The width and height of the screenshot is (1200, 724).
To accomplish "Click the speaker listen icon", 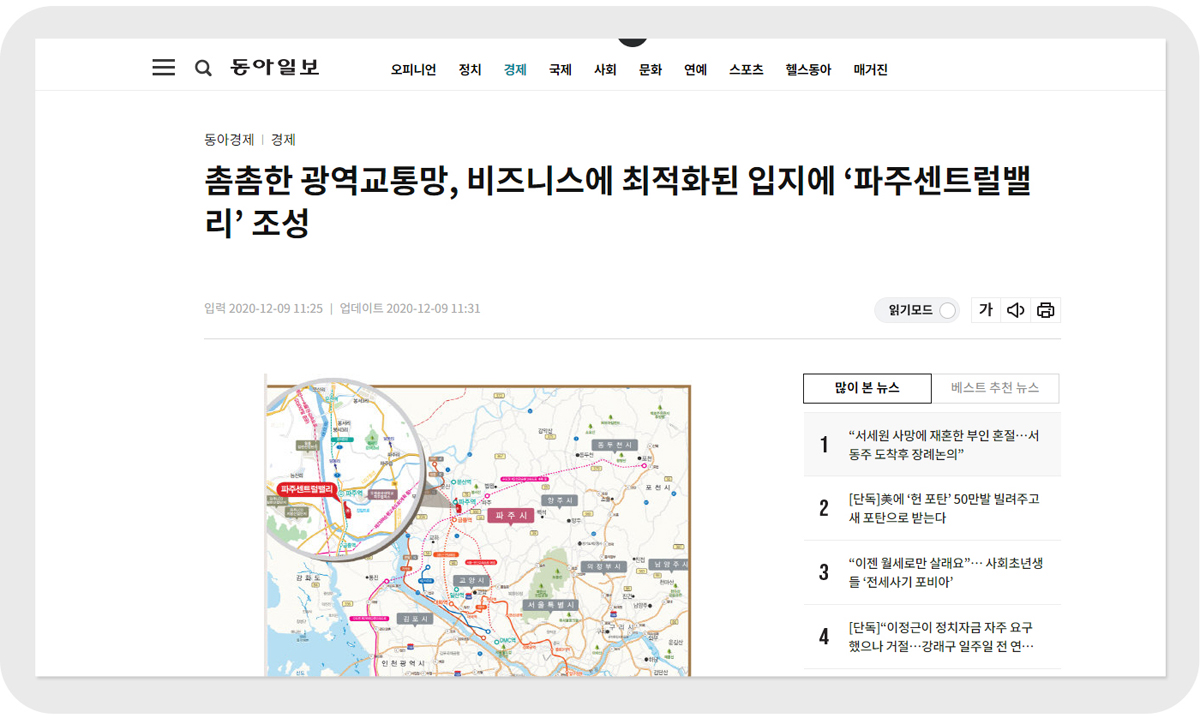I will click(1015, 310).
